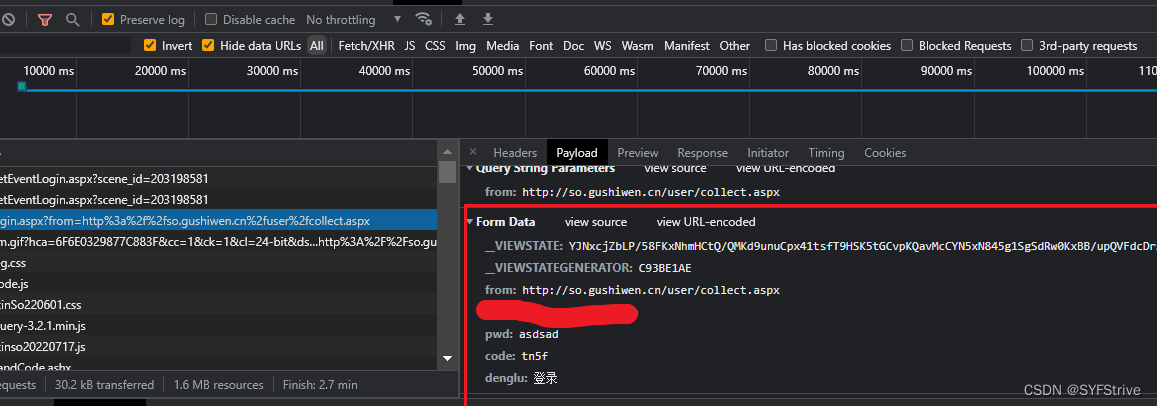This screenshot has height=406, width=1157.
Task: Click the request list scrollbar thumb
Action: pyautogui.click(x=447, y=172)
